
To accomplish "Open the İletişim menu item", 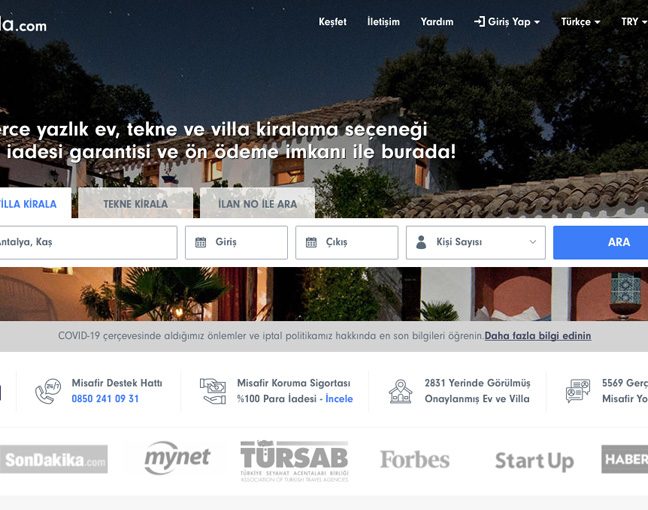I will point(384,22).
